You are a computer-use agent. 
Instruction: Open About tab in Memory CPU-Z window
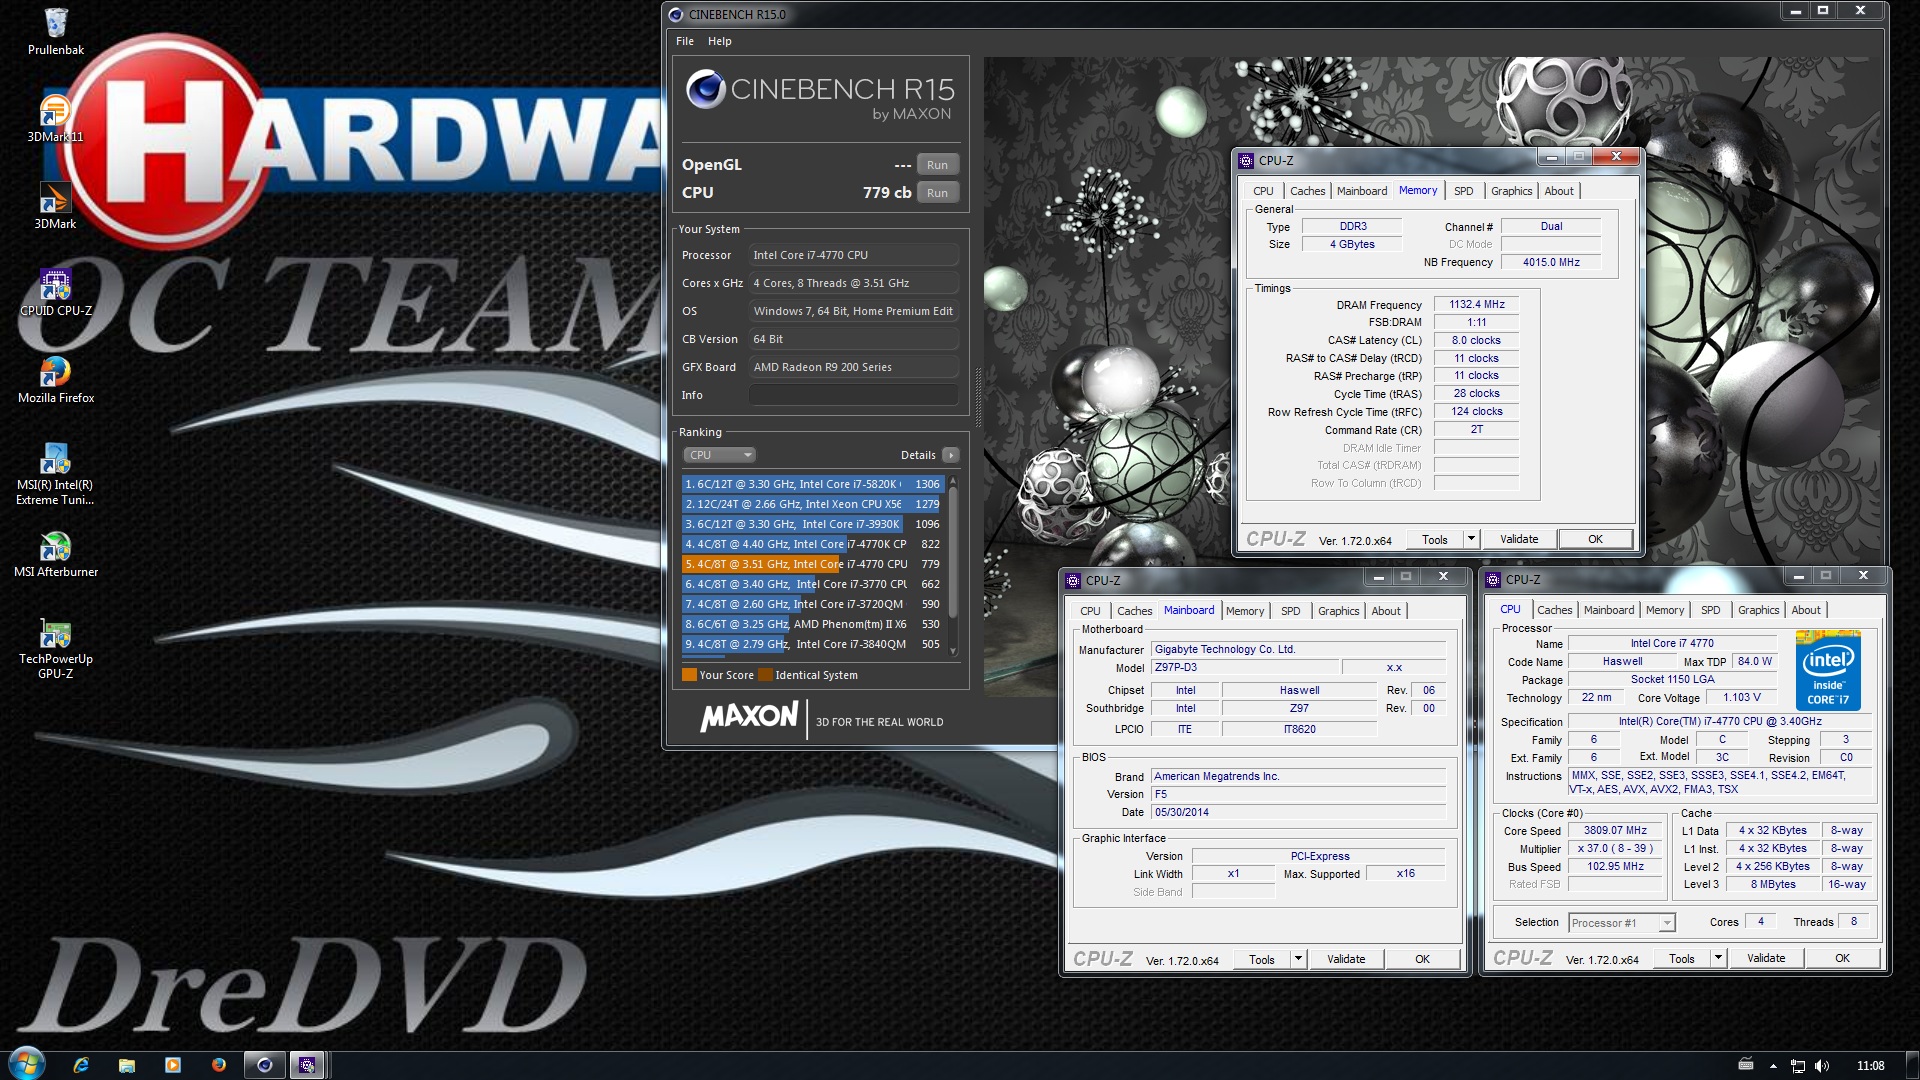pyautogui.click(x=1558, y=191)
